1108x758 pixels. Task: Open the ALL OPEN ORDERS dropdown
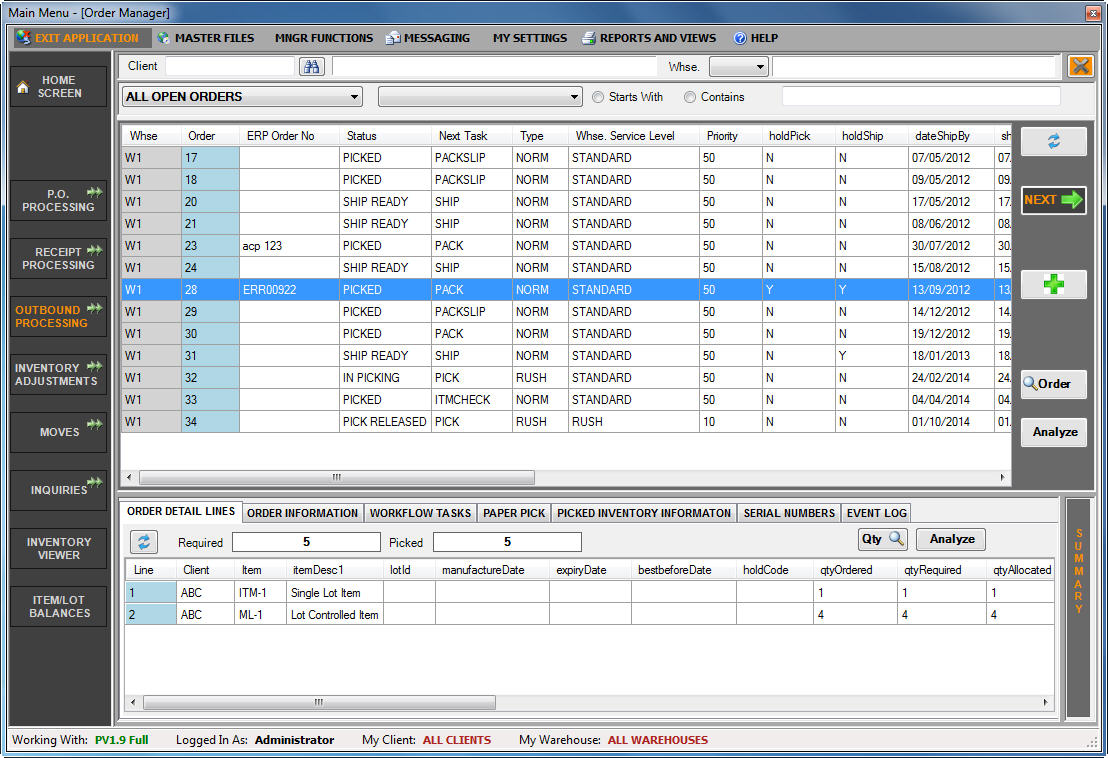coord(241,97)
